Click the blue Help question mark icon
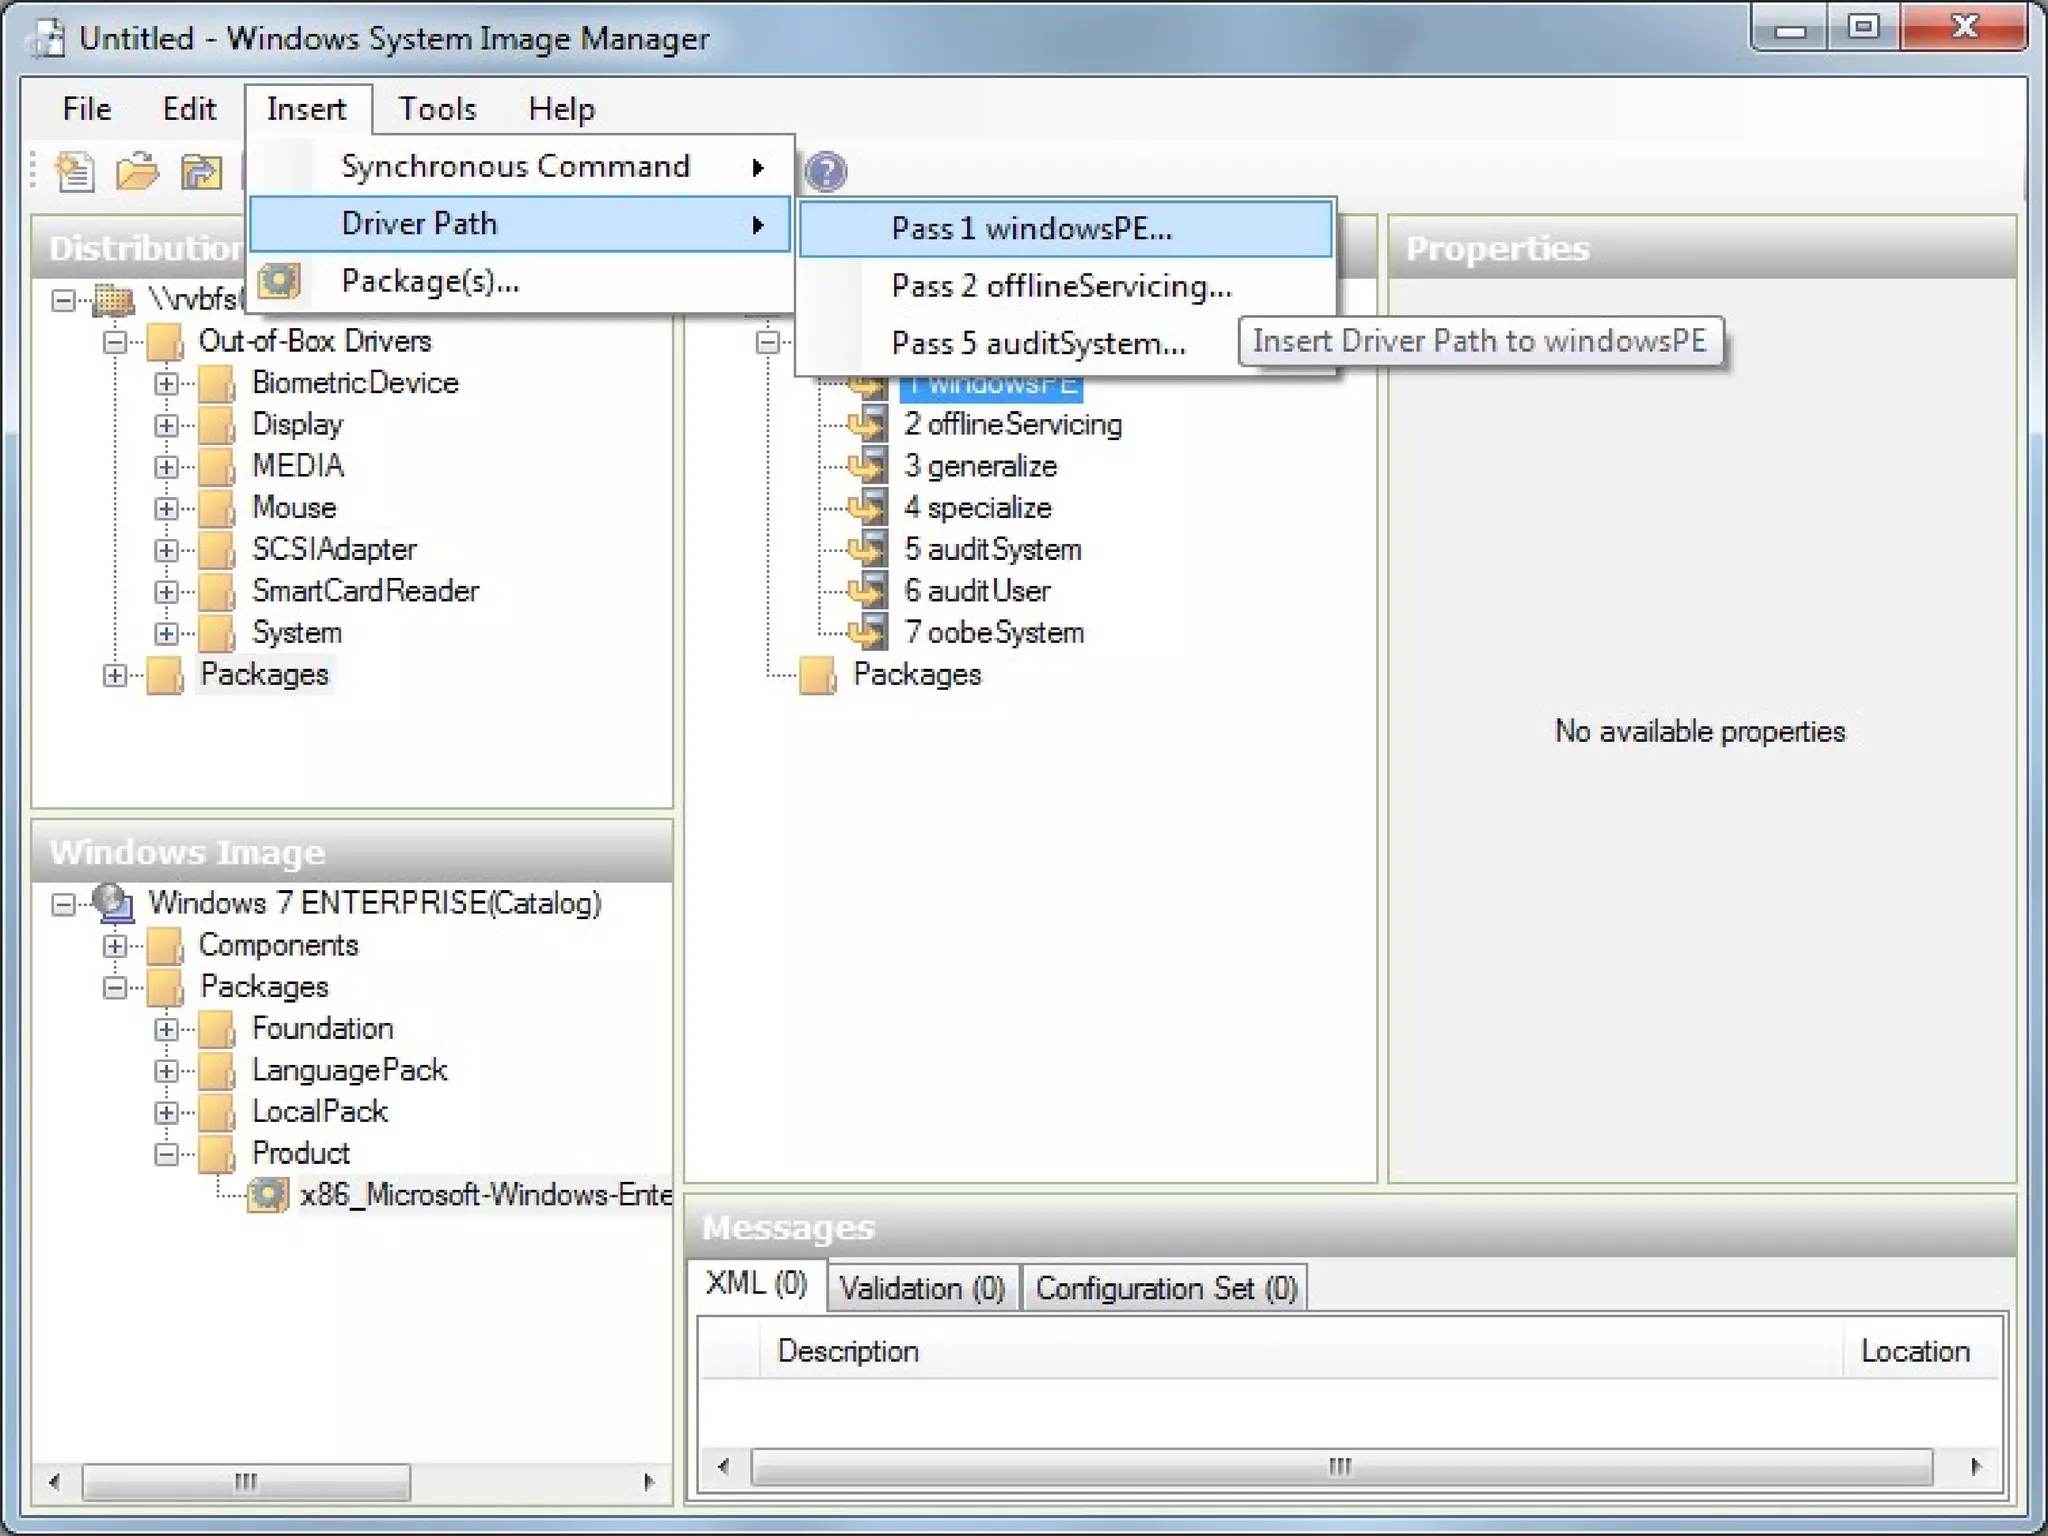The width and height of the screenshot is (2048, 1536). [x=826, y=172]
